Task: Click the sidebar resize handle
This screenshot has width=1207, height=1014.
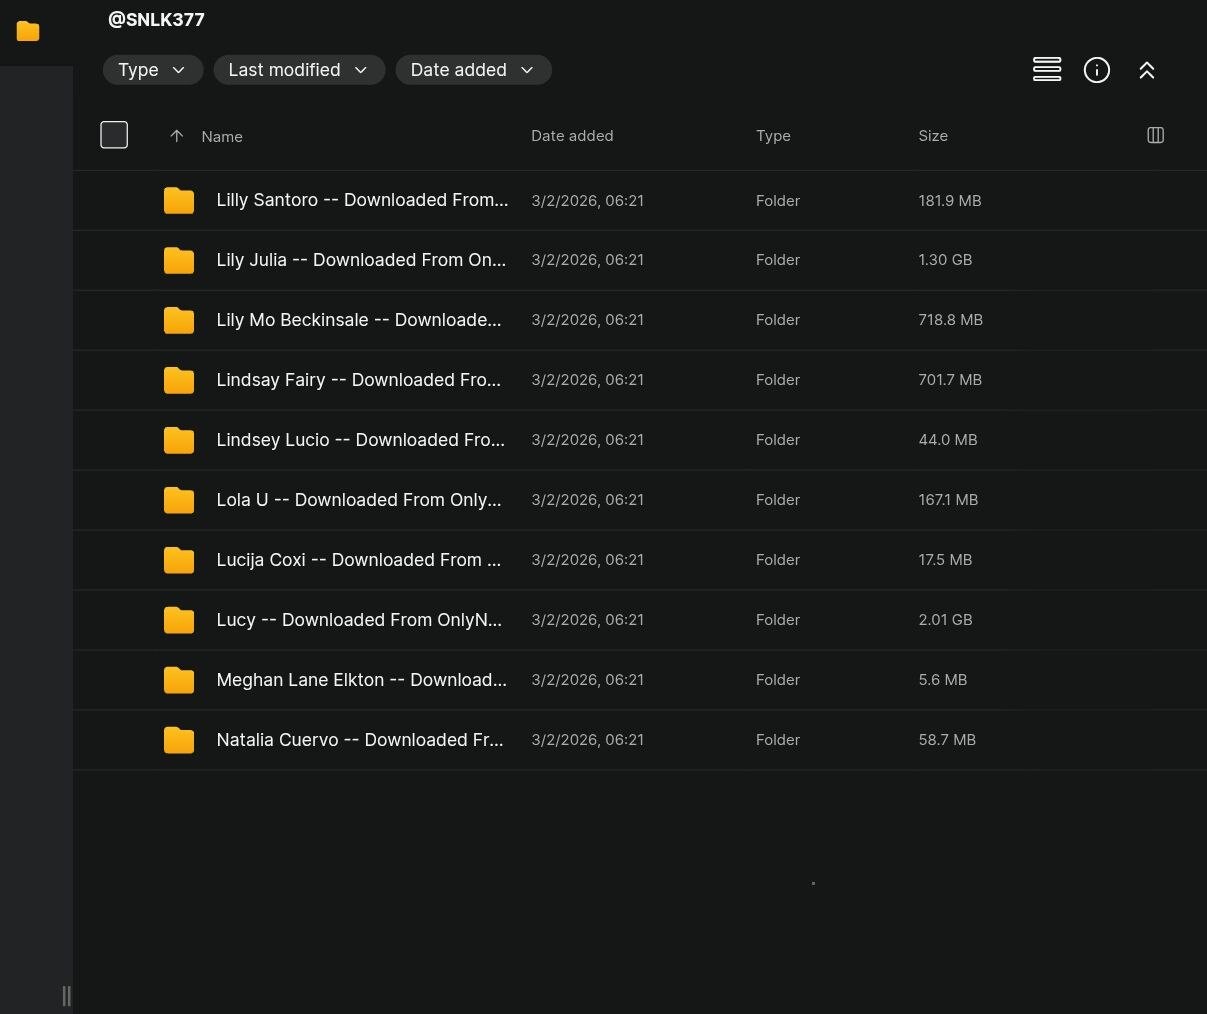Action: (x=66, y=995)
